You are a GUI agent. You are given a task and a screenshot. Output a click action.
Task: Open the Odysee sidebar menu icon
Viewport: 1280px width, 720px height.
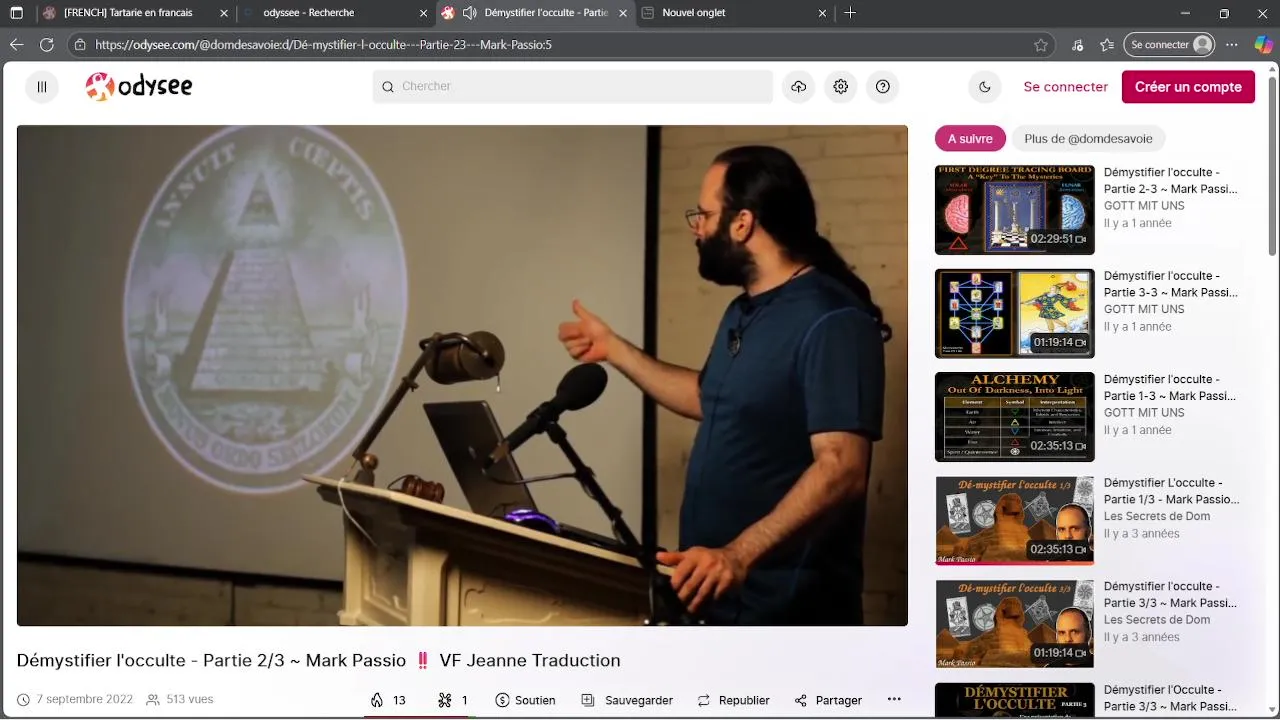42,87
